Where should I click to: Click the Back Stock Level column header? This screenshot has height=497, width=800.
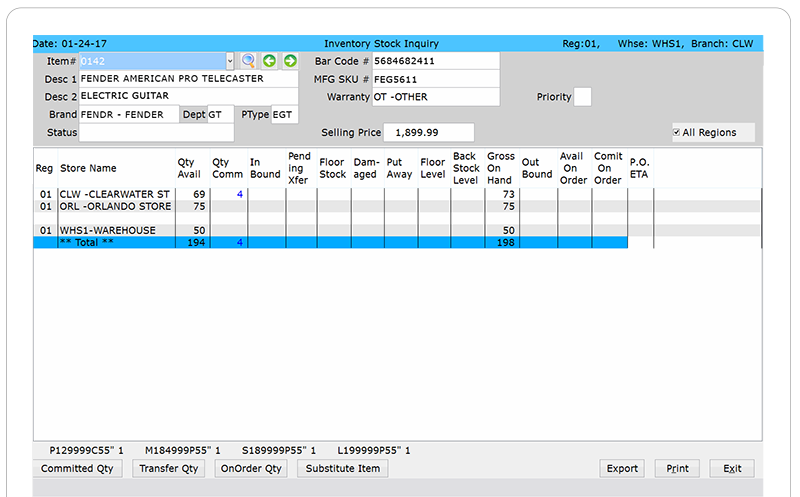pos(467,168)
